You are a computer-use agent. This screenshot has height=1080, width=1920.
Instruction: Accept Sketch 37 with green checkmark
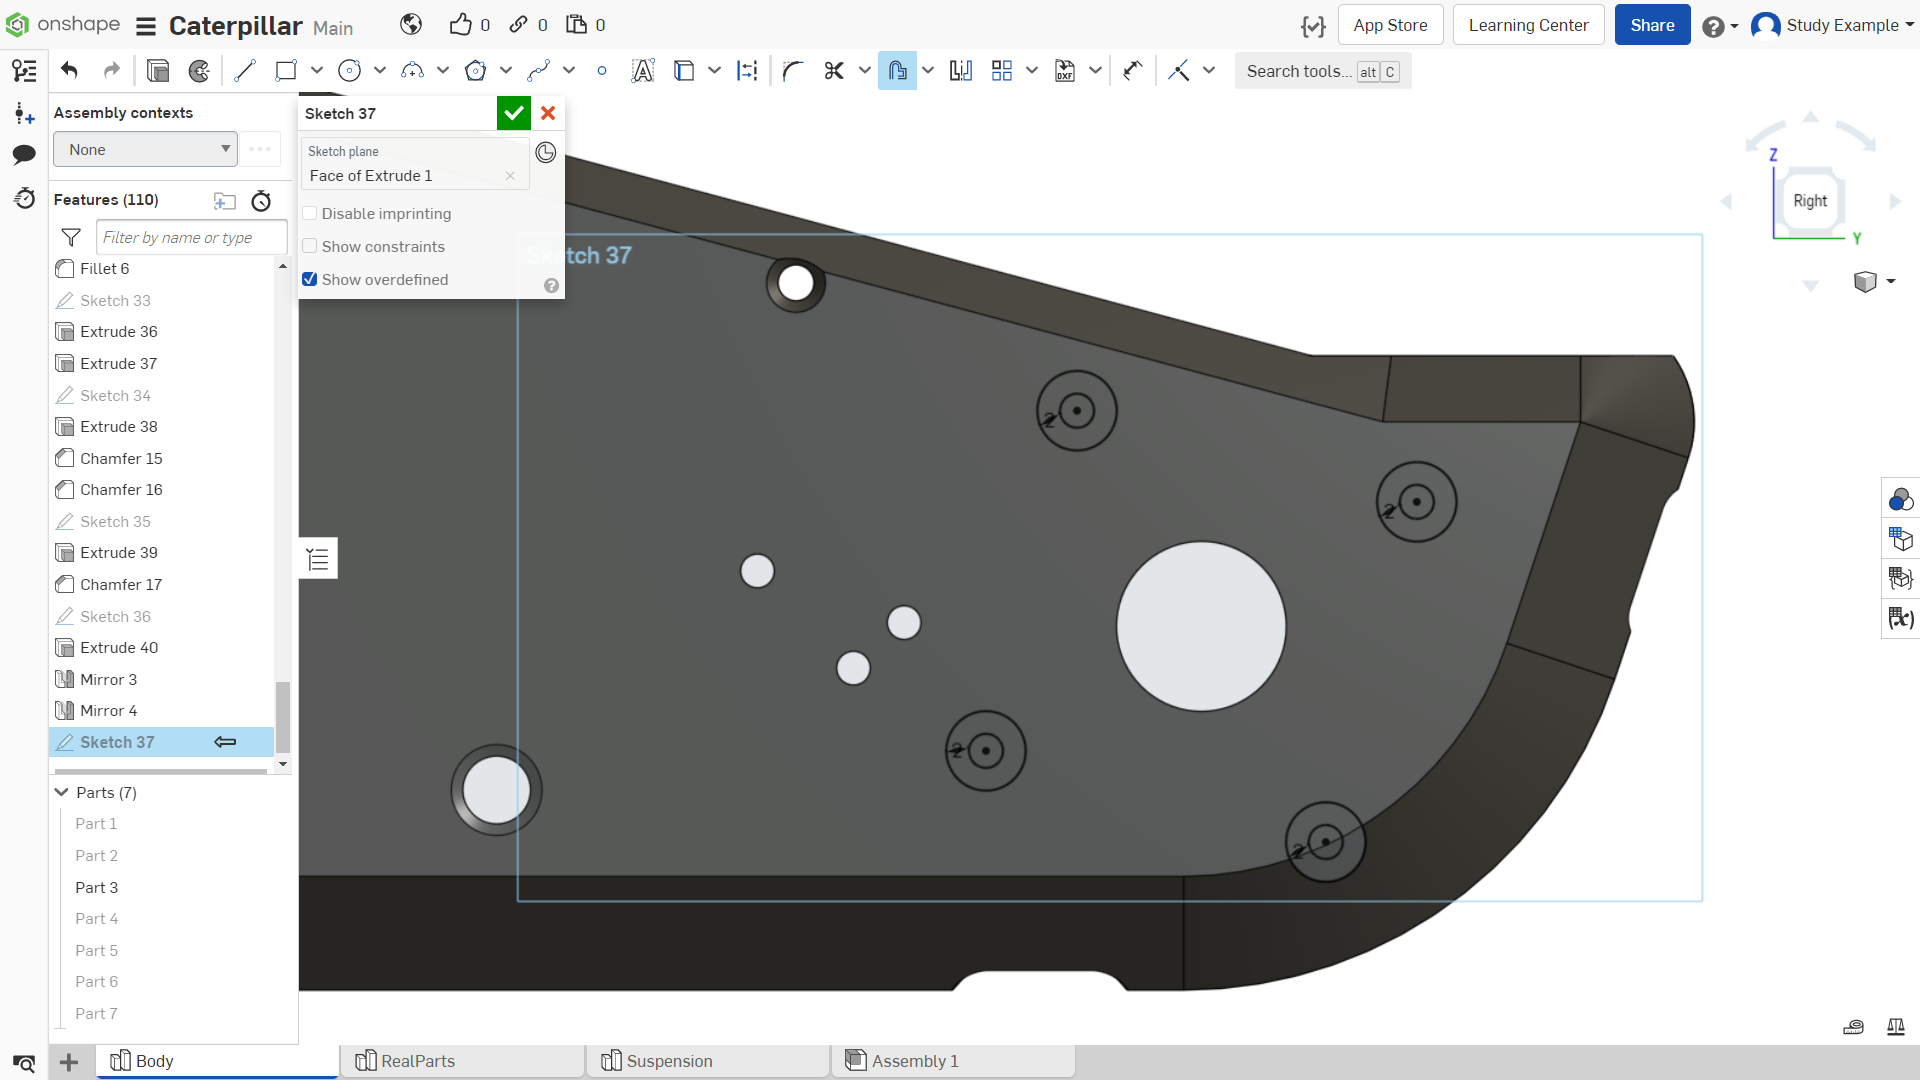coord(514,113)
